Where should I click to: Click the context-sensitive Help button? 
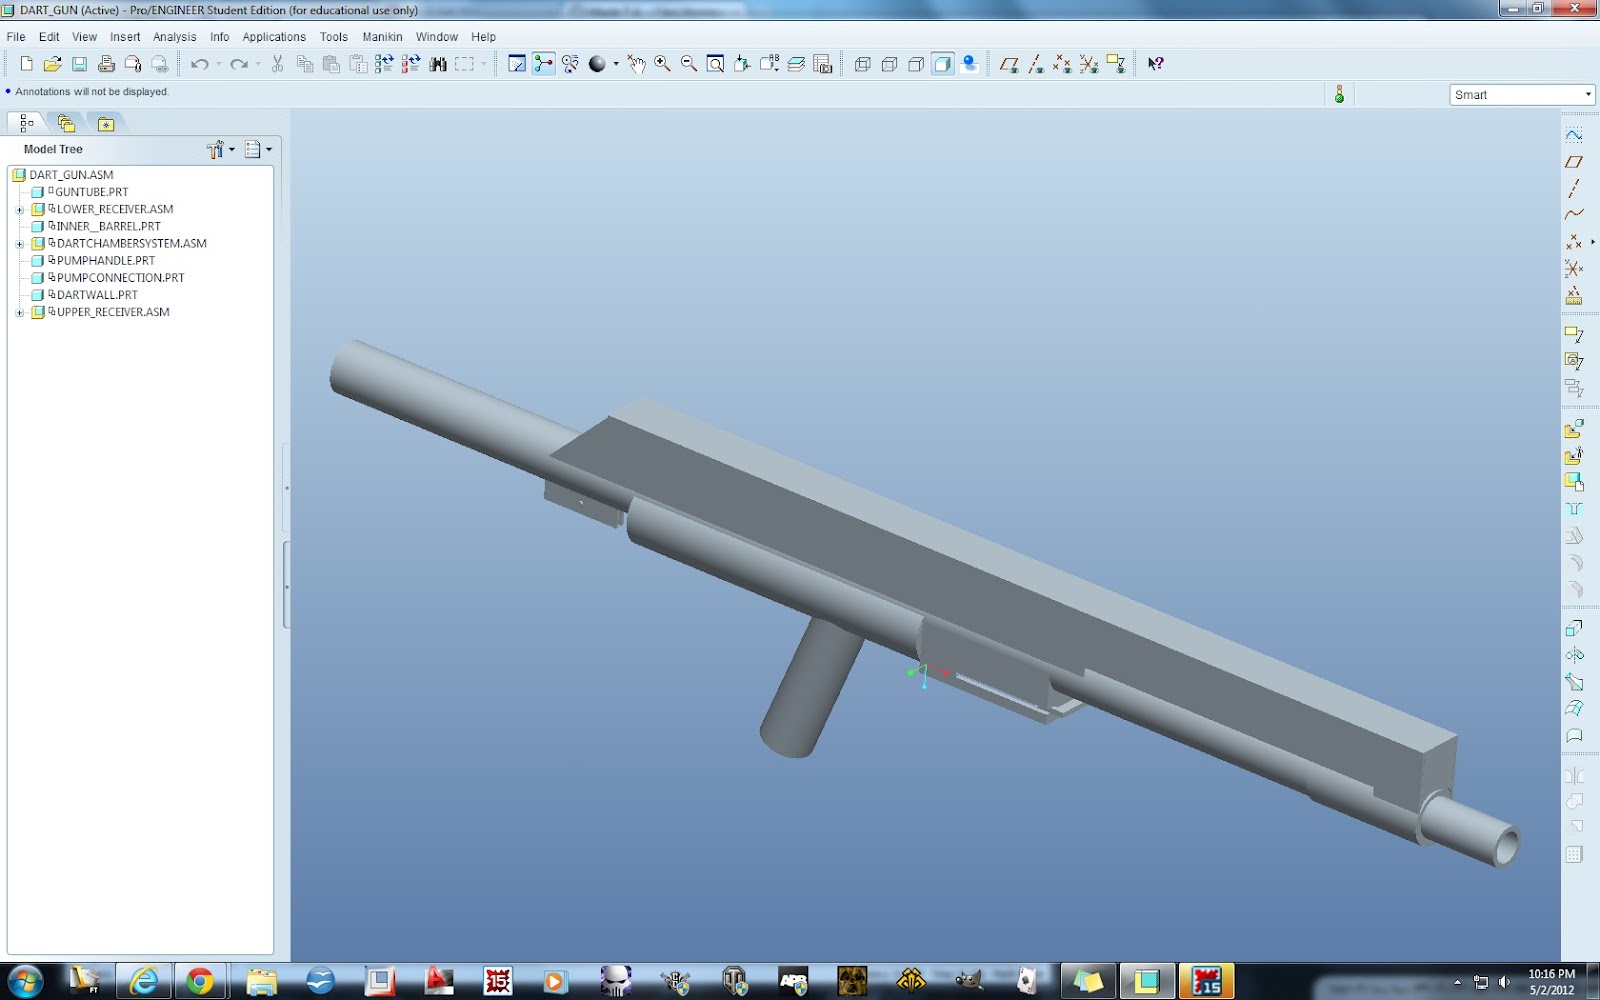click(x=1155, y=63)
